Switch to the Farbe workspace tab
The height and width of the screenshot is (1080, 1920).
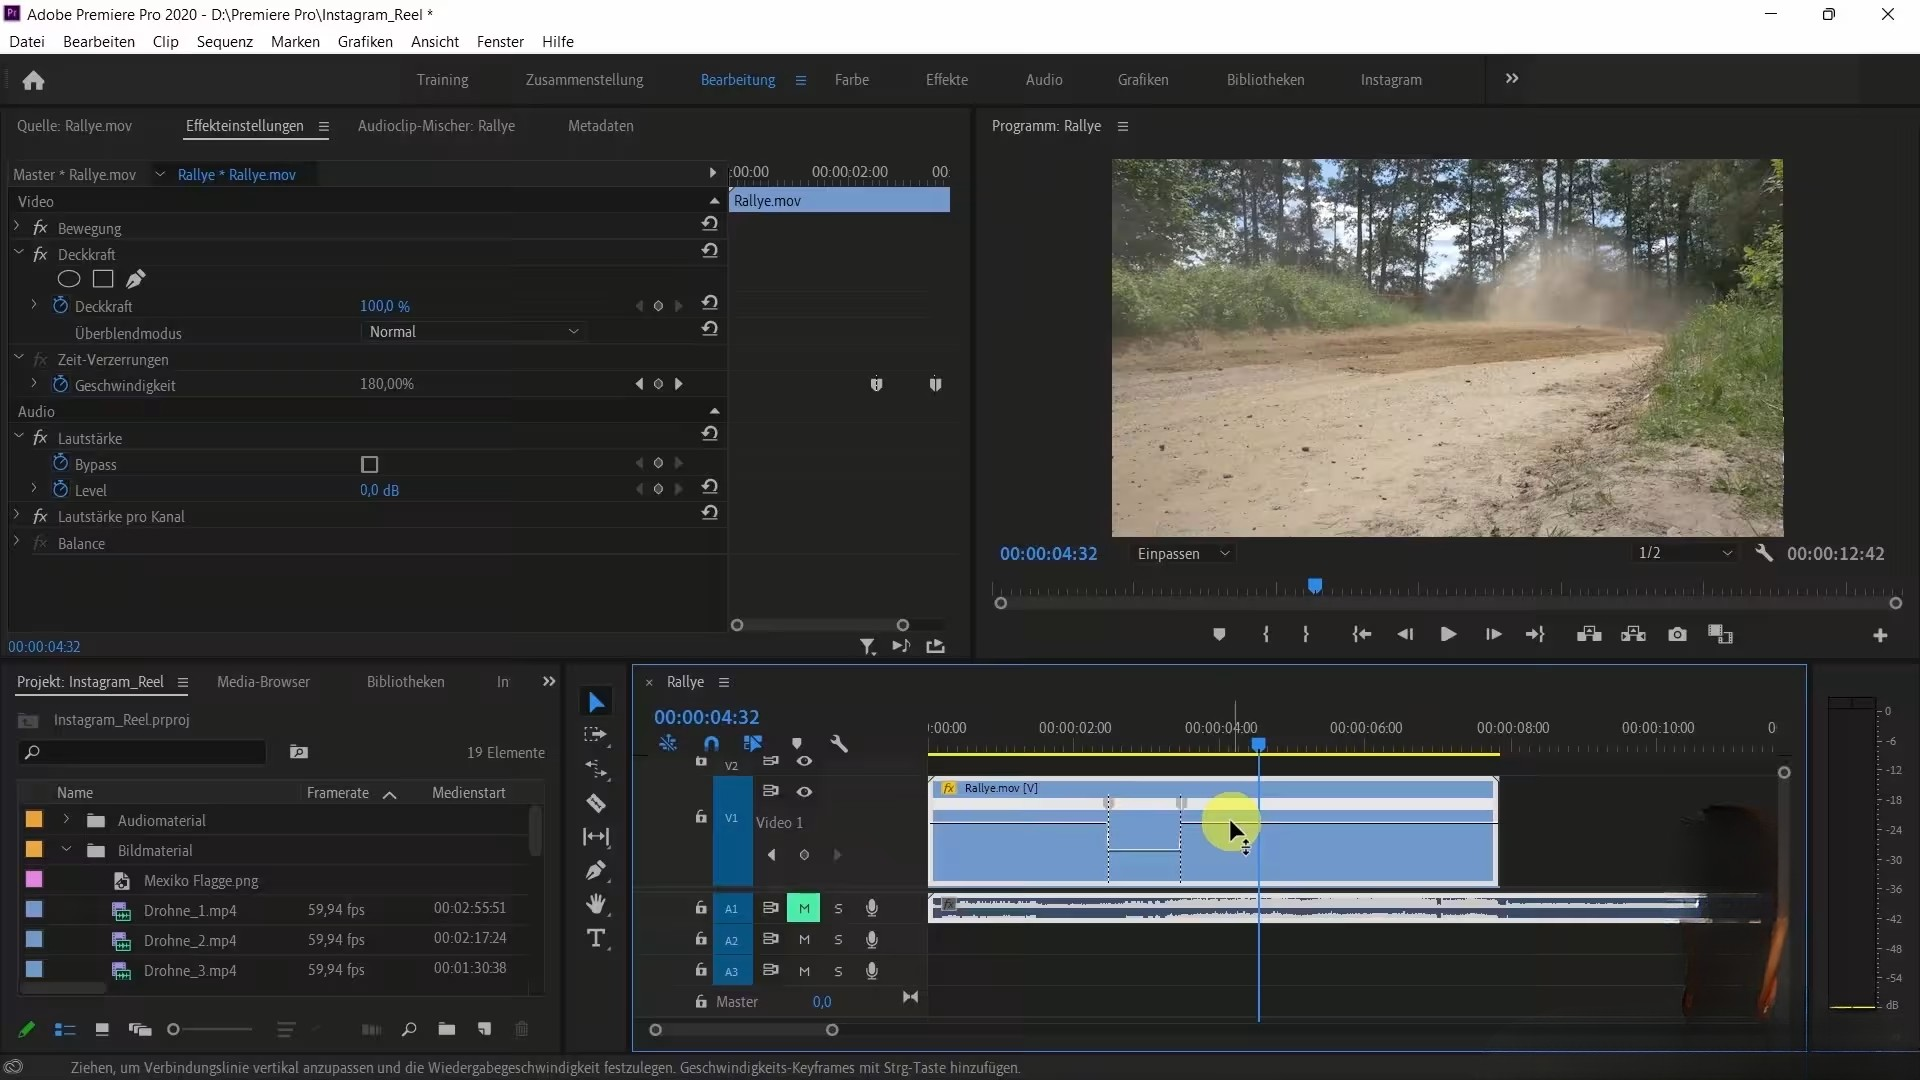(851, 79)
